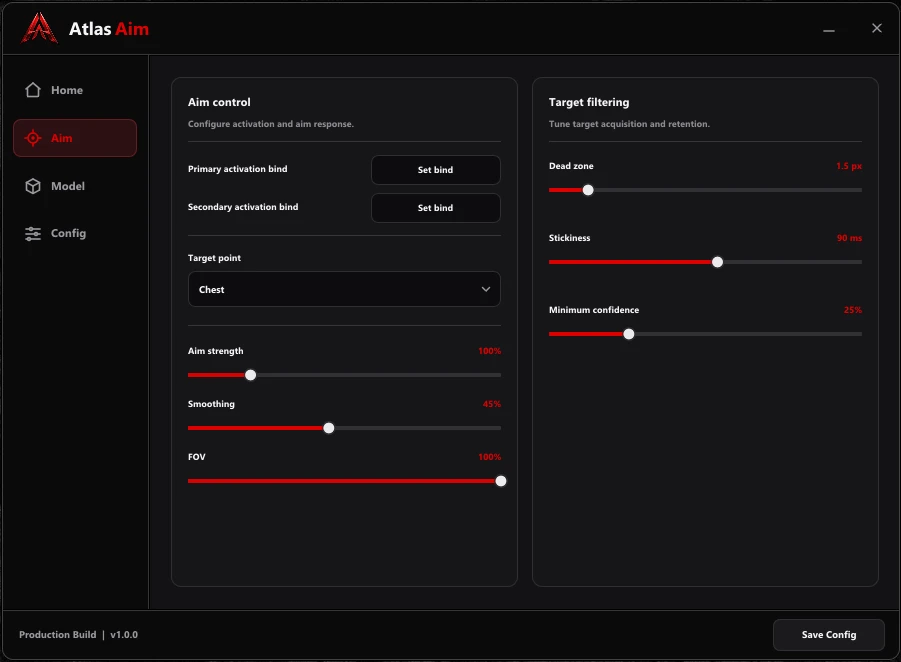Click the 'Target point' label

coord(214,258)
